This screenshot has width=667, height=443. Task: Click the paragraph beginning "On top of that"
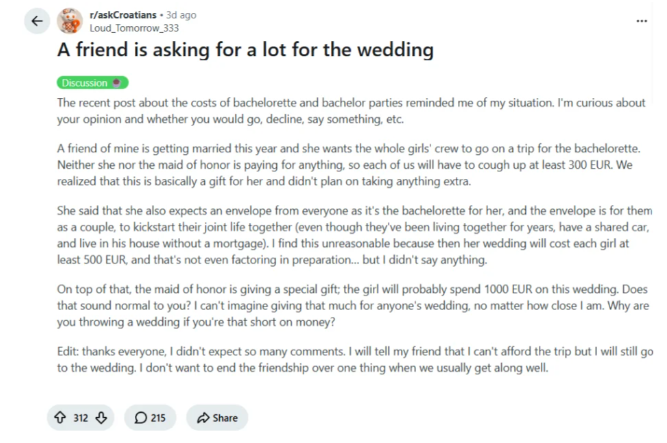(x=353, y=305)
